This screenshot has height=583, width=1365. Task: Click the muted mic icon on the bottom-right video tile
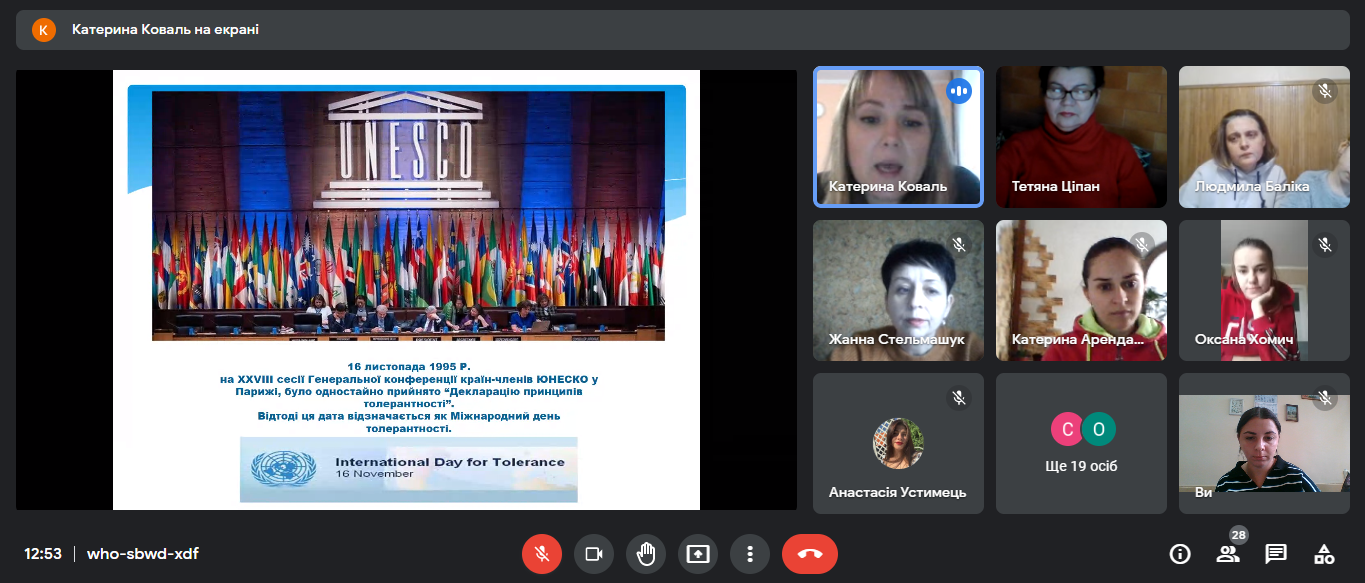[1325, 398]
